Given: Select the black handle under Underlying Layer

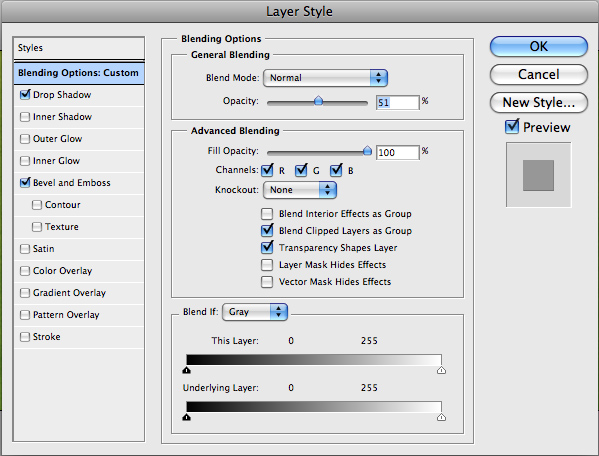Looking at the screenshot, I should [186, 417].
